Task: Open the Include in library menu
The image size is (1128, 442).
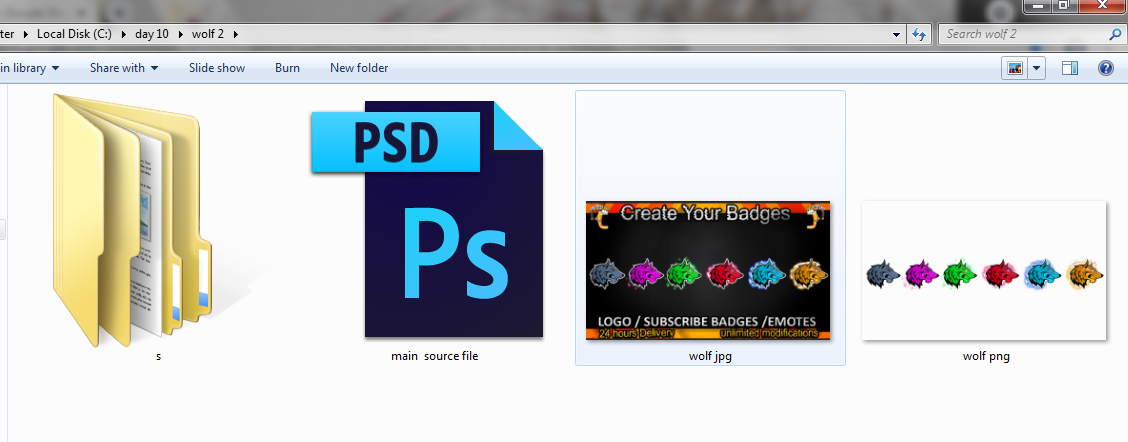Action: tap(30, 68)
